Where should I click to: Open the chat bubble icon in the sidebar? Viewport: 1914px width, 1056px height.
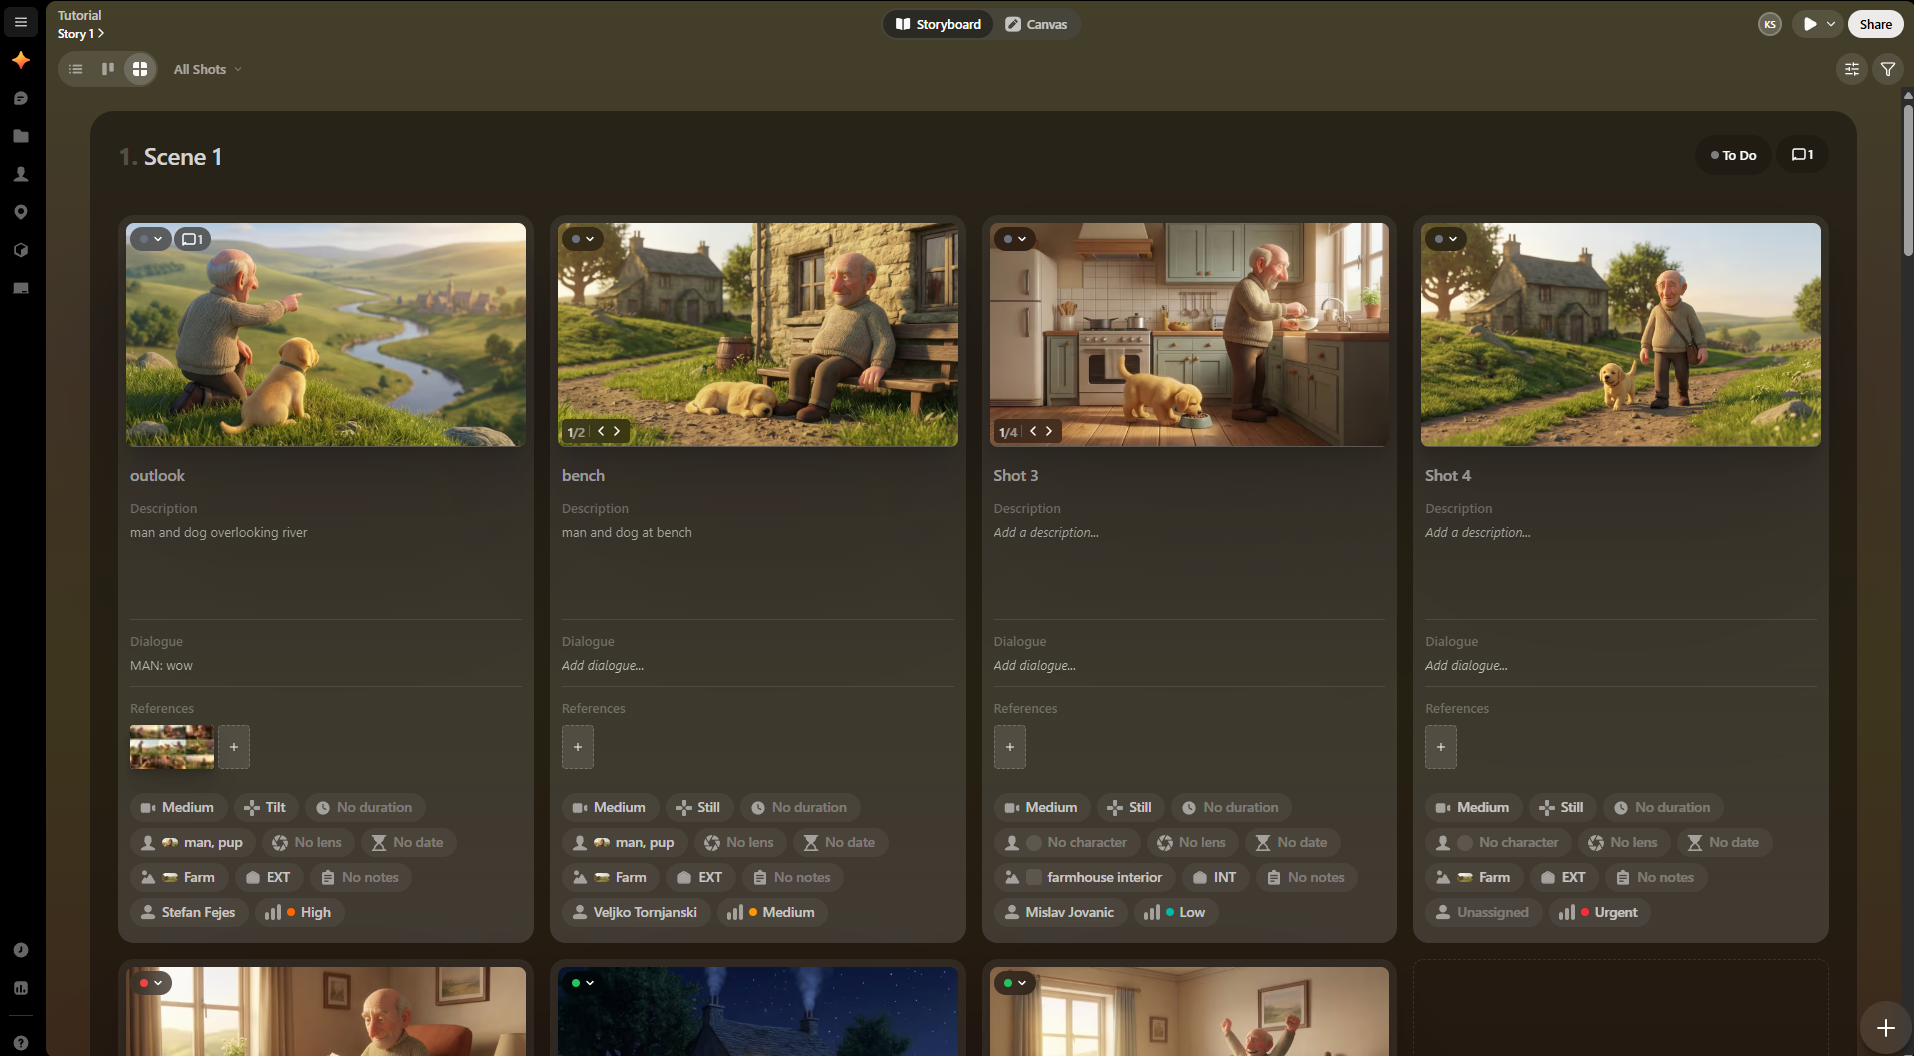[21, 98]
